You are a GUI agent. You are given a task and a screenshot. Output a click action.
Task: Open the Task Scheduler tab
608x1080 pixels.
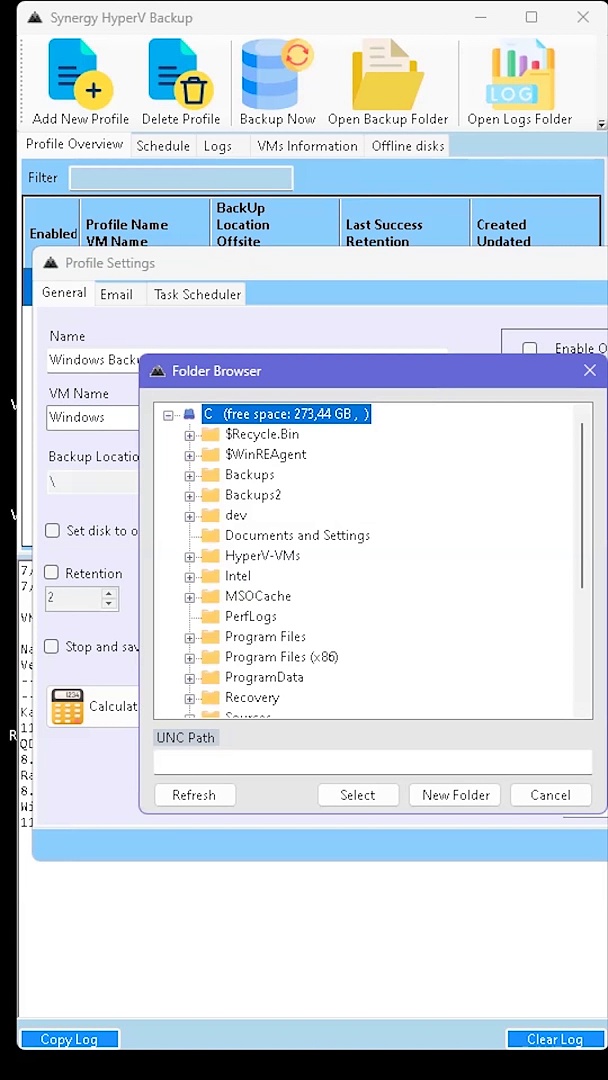click(197, 295)
